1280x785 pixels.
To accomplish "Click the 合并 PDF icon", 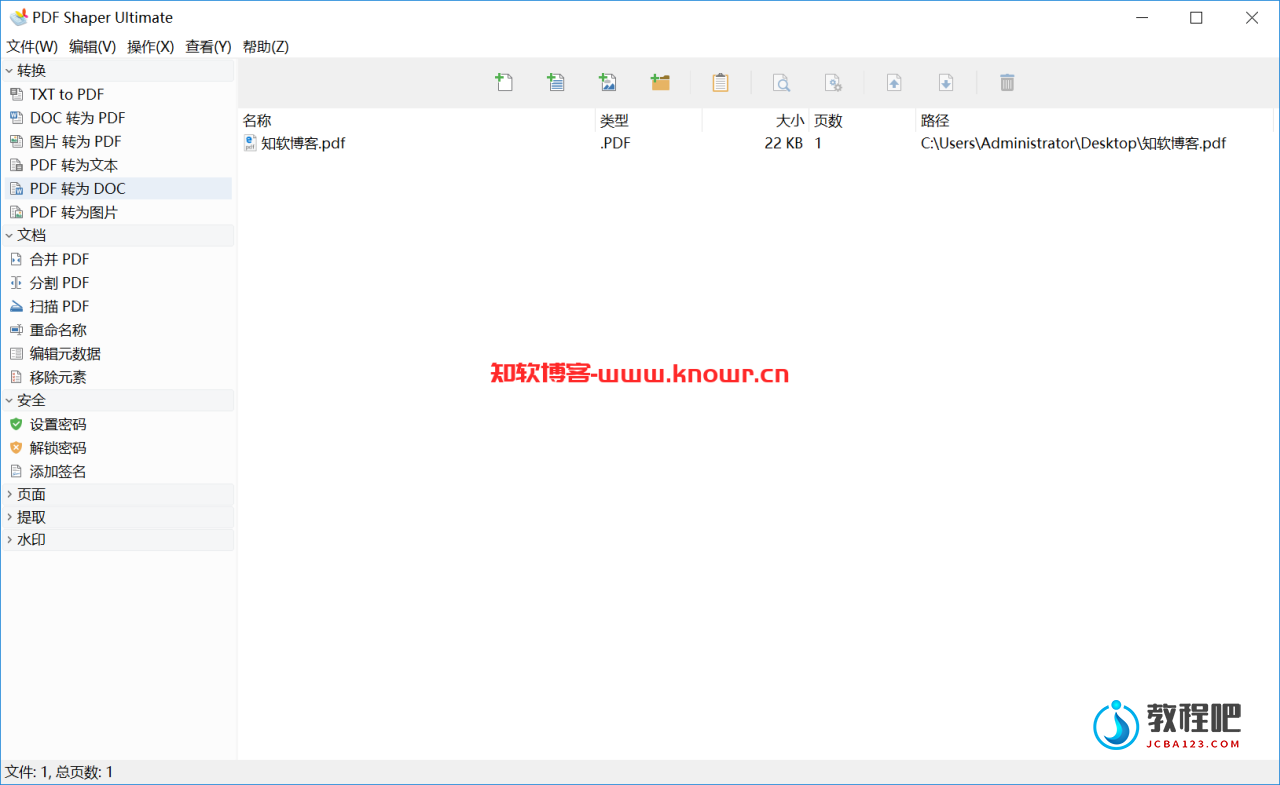I will click(x=16, y=259).
